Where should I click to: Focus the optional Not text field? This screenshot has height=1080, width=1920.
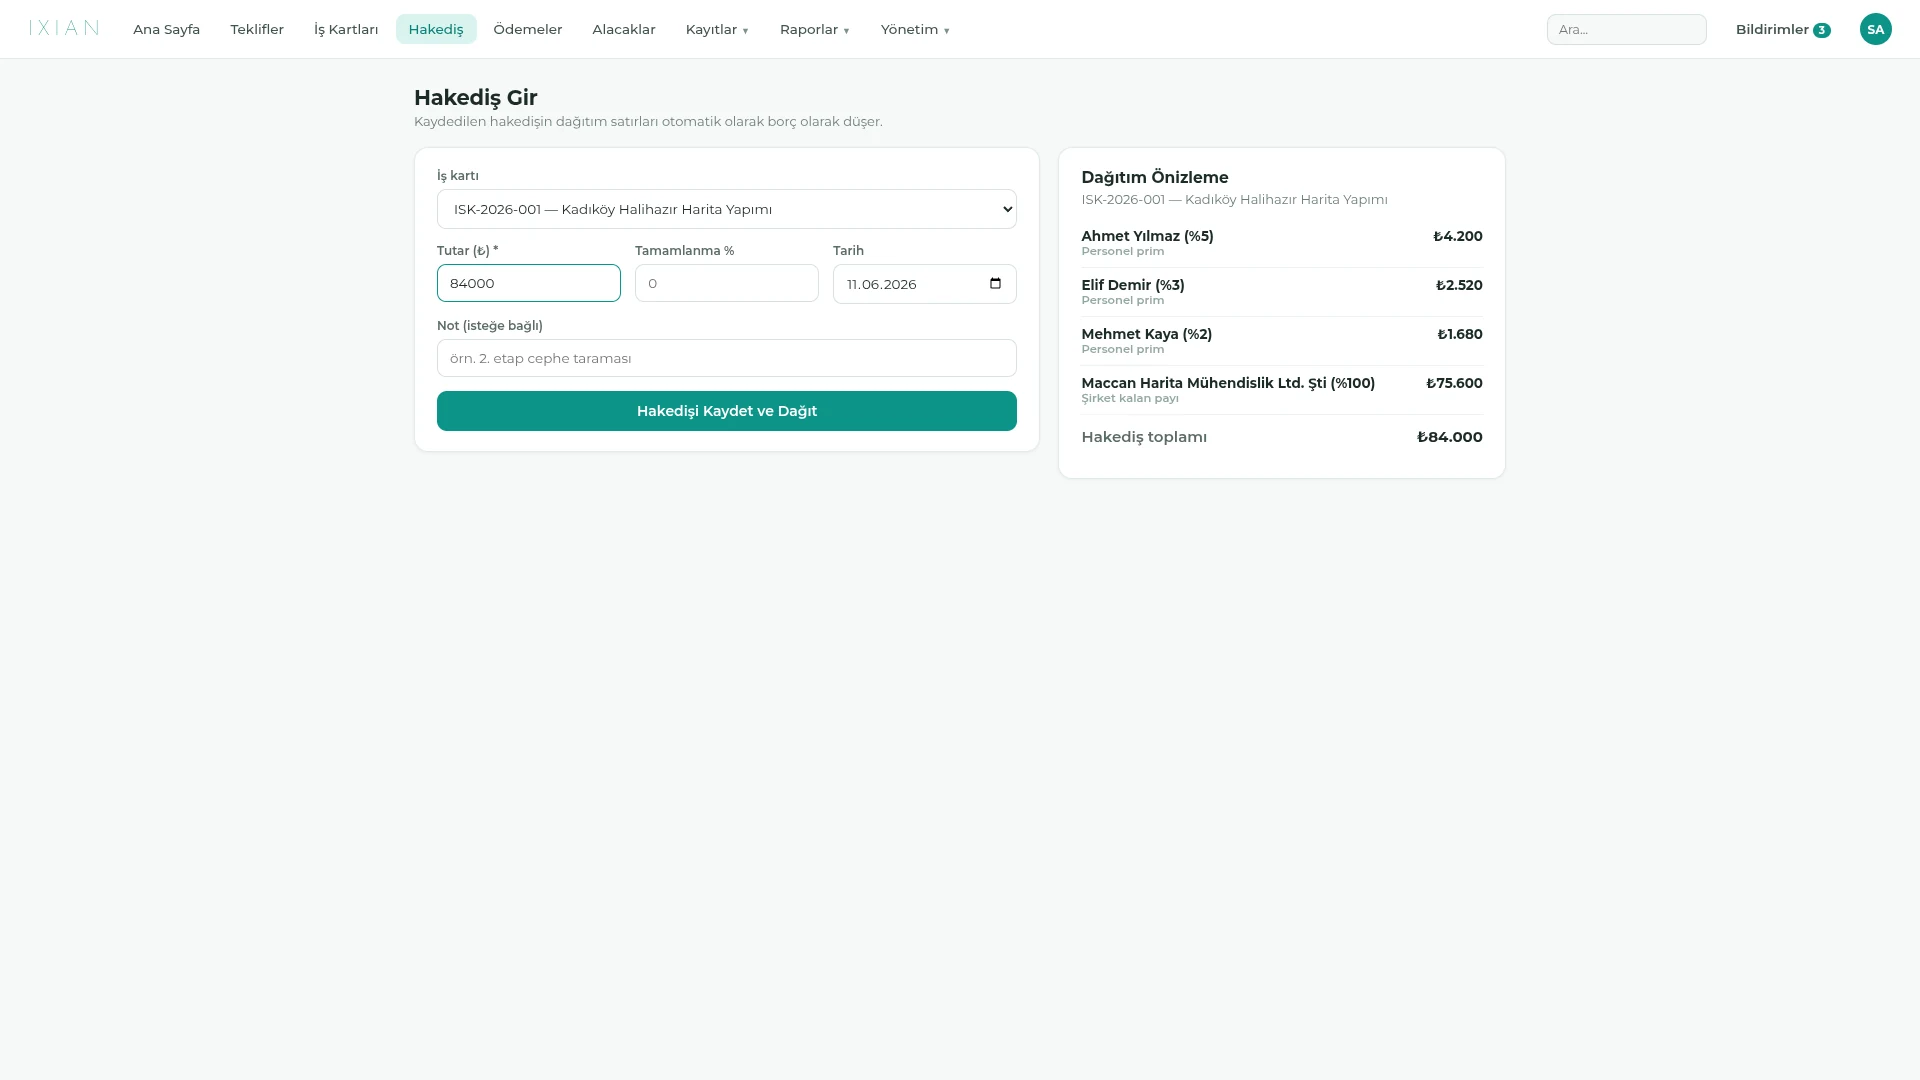[727, 358]
